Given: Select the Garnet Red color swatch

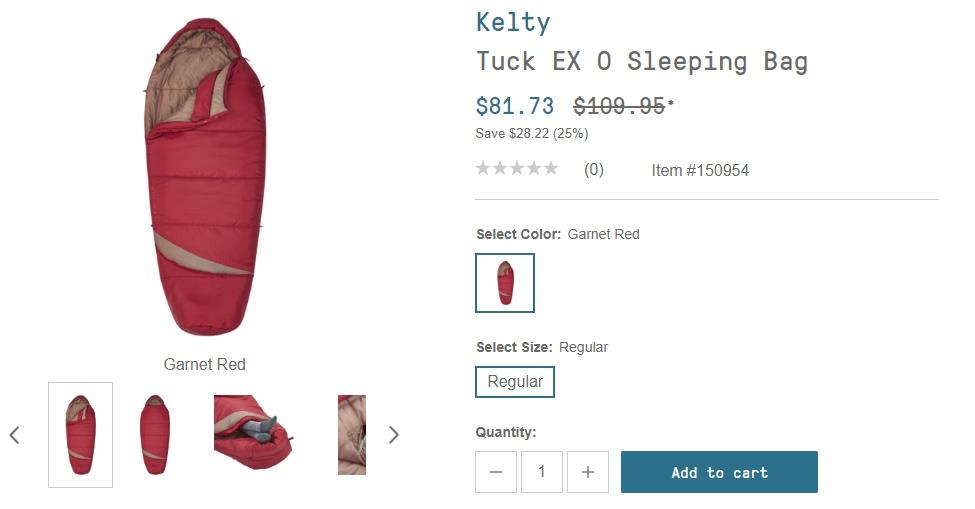Looking at the screenshot, I should tap(505, 283).
